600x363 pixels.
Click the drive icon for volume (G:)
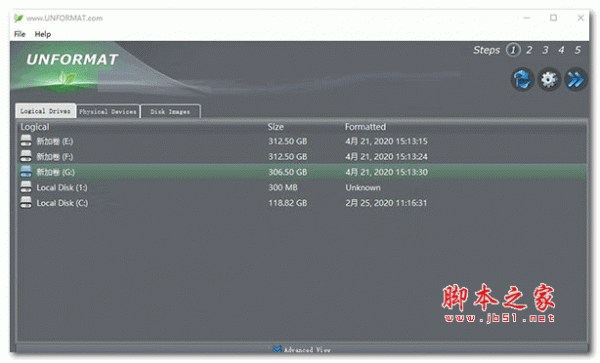[x=26, y=171]
